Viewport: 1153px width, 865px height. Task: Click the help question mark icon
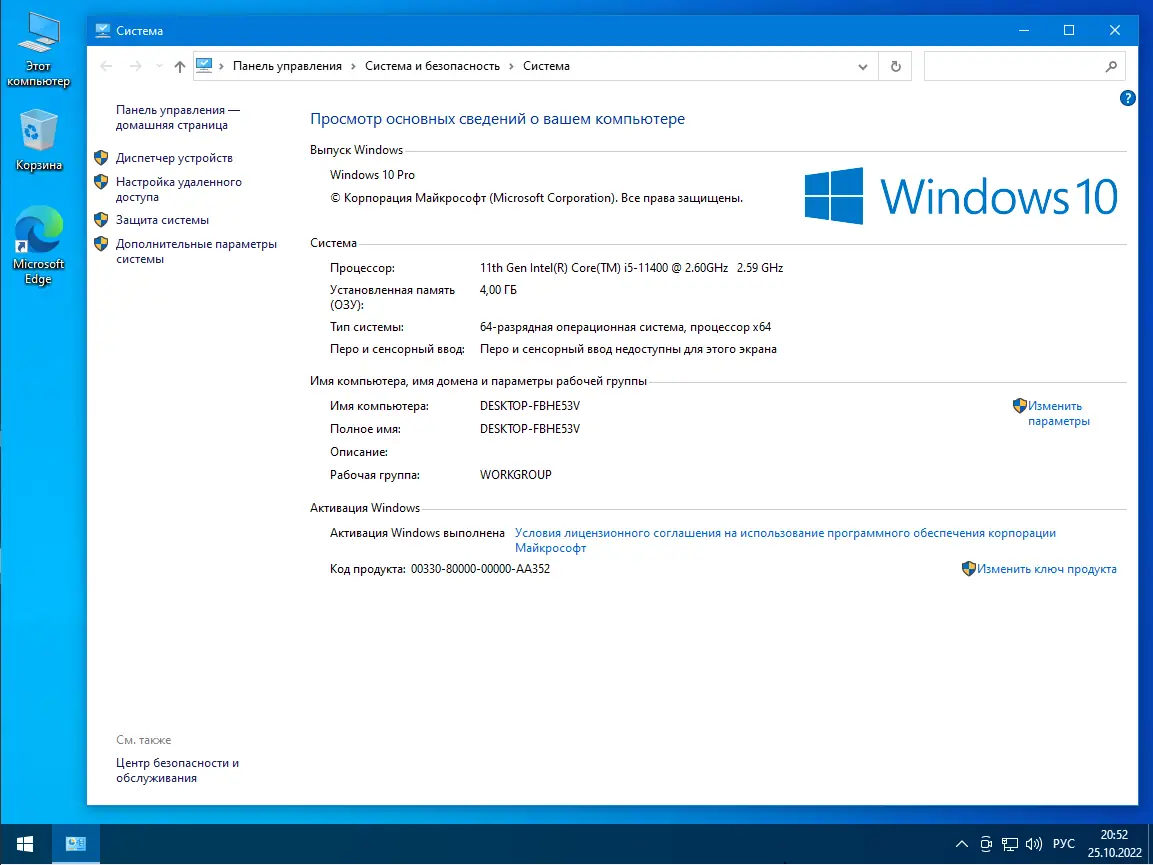(1127, 98)
